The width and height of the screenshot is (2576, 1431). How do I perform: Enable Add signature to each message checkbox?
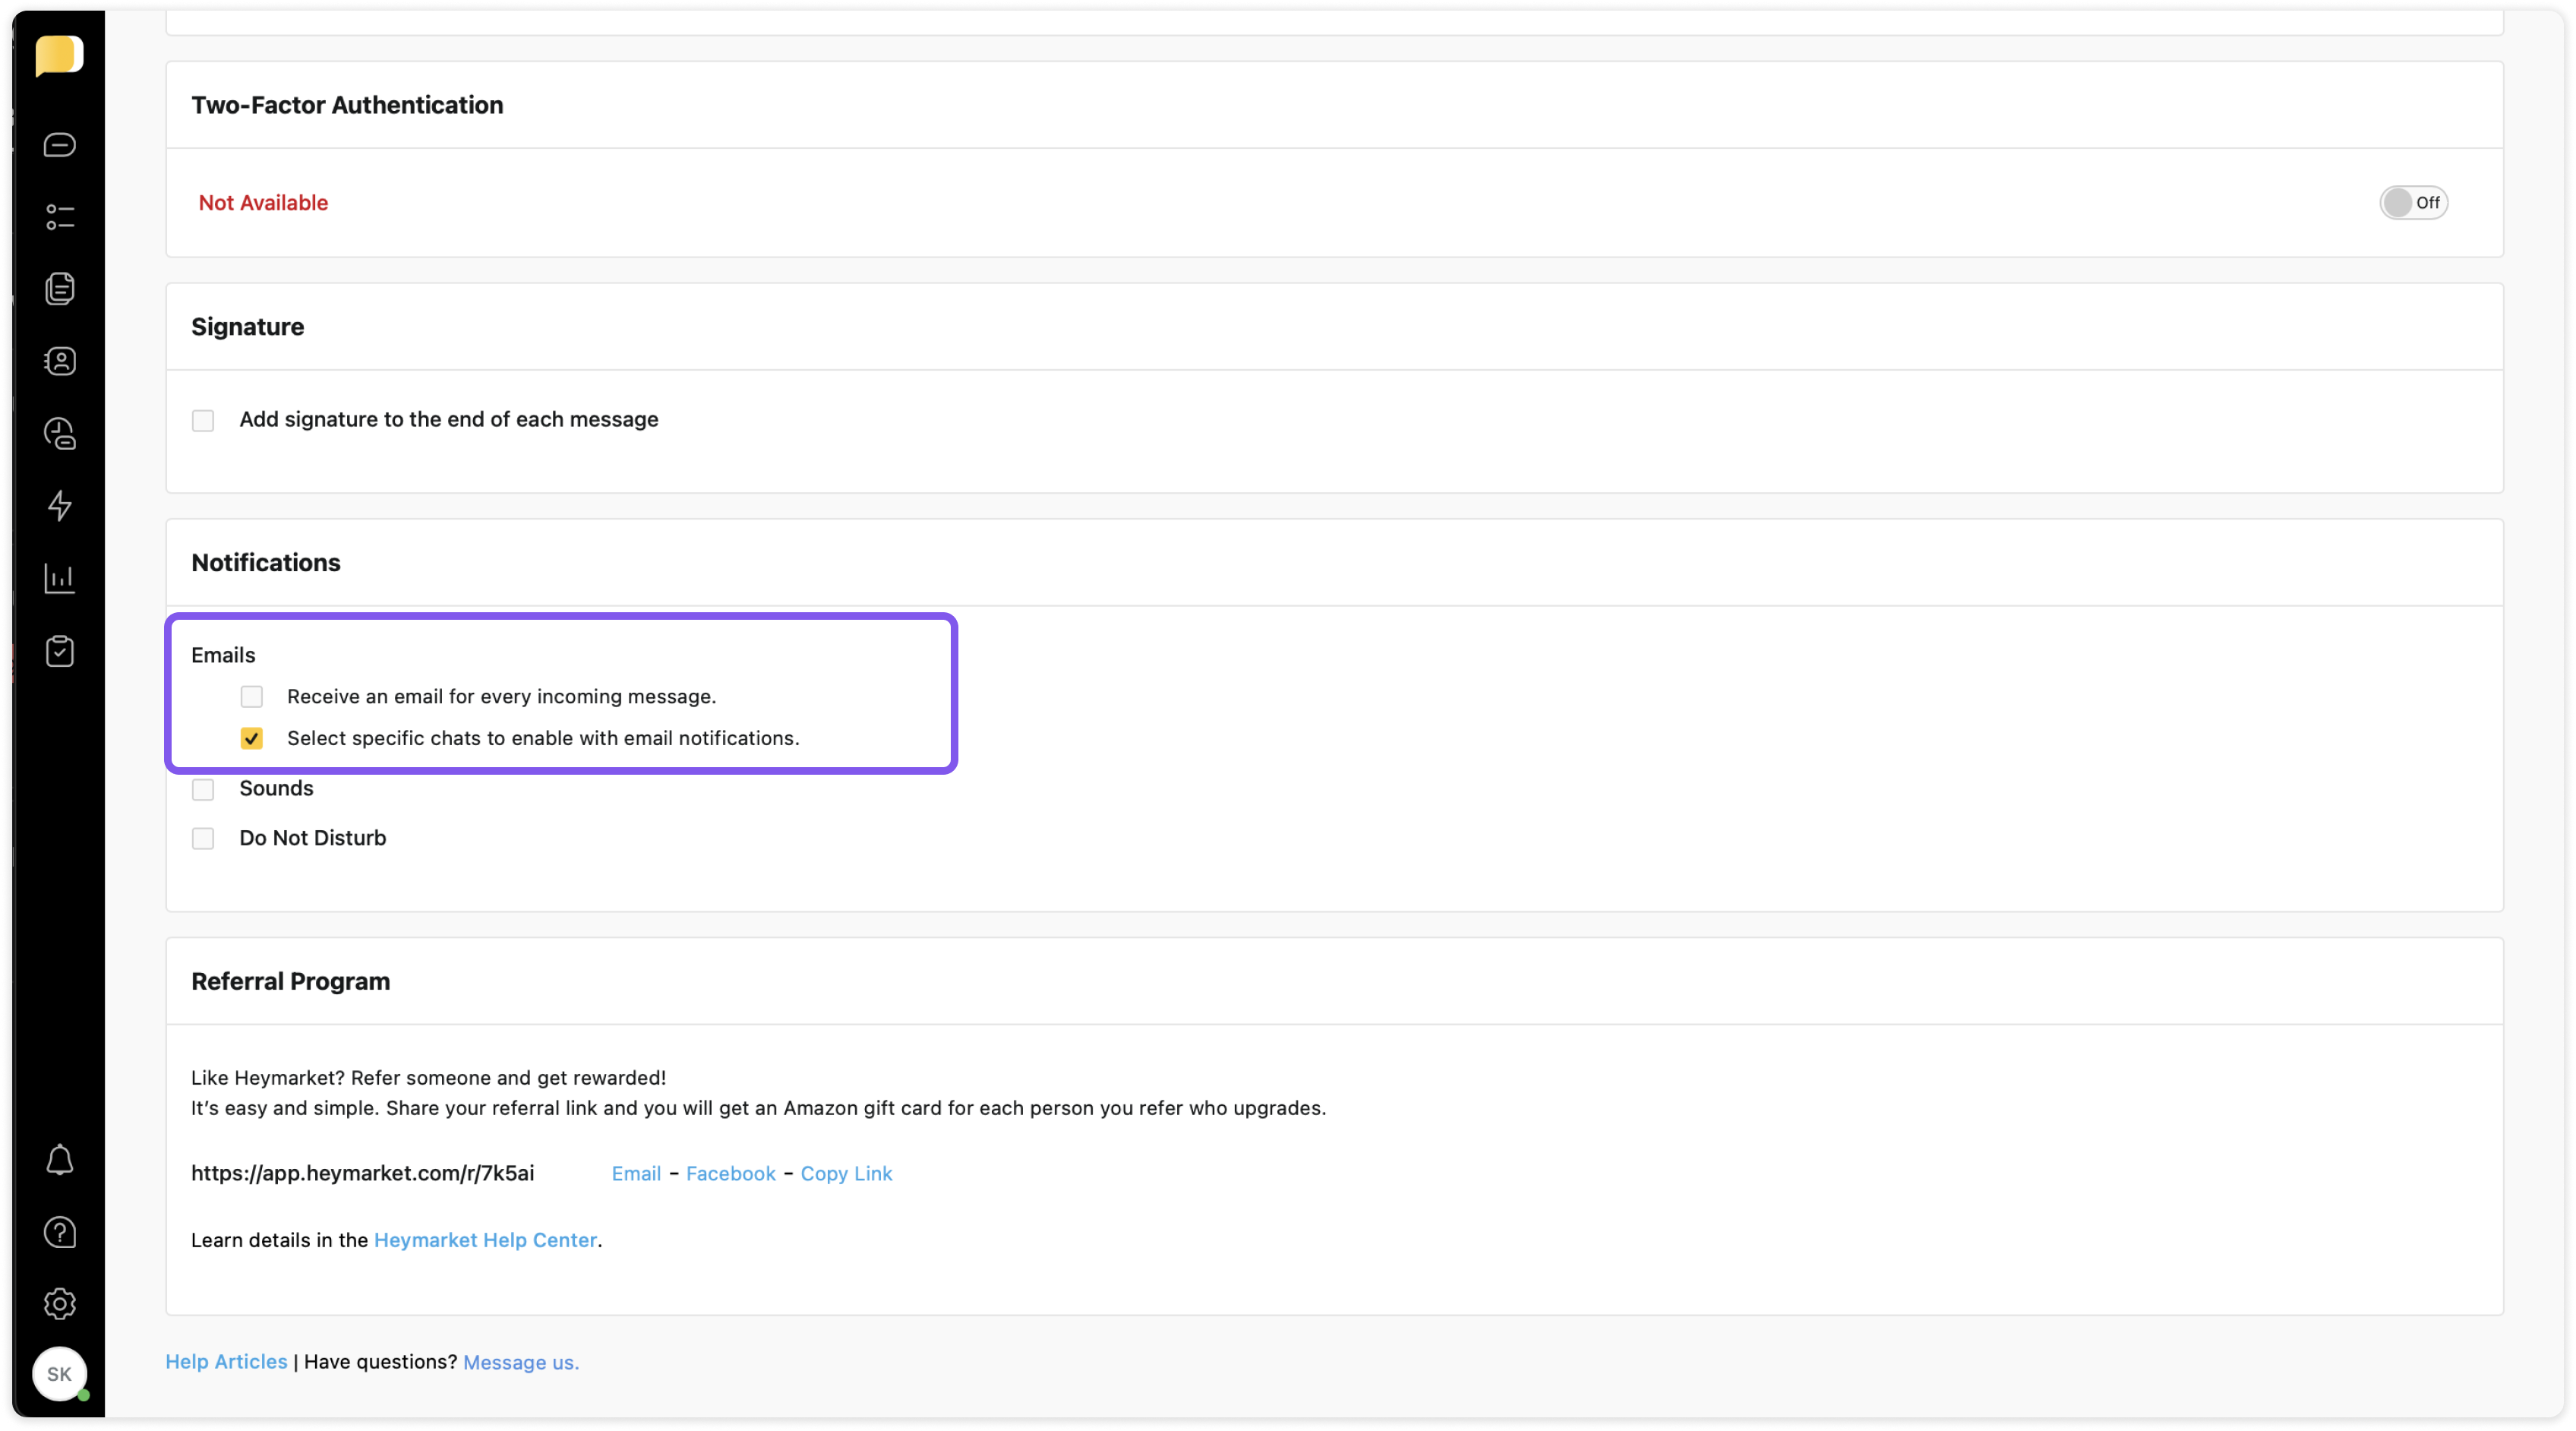click(203, 420)
